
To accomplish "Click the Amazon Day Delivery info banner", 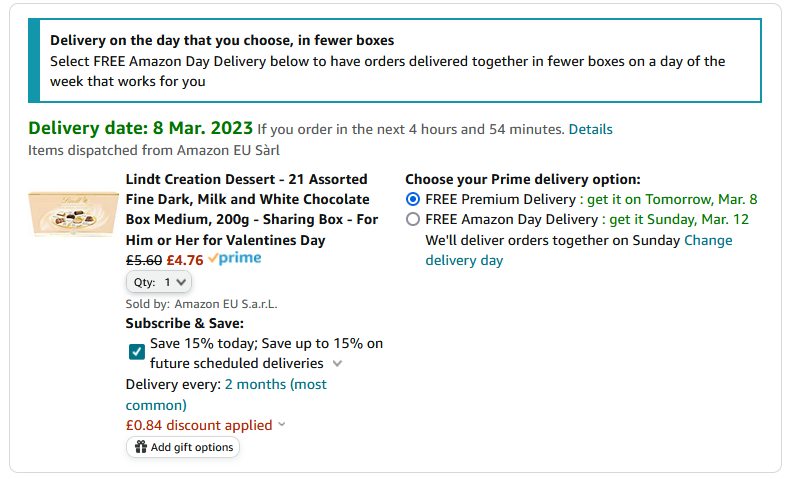I will (395, 61).
